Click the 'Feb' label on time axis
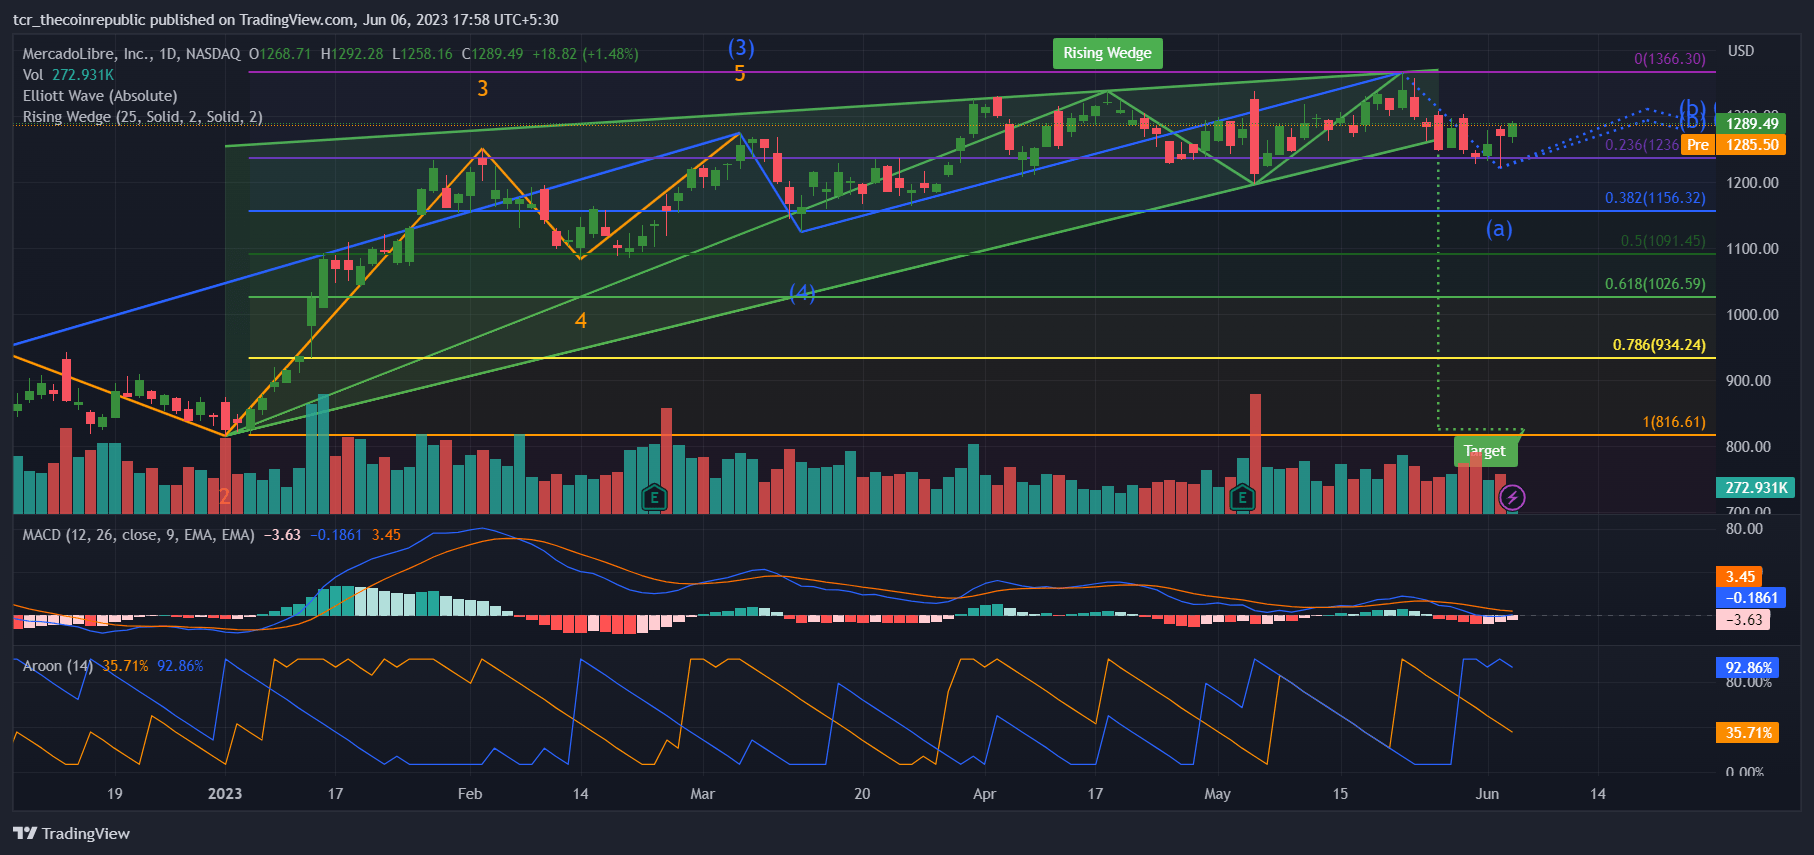This screenshot has height=855, width=1814. [x=470, y=794]
